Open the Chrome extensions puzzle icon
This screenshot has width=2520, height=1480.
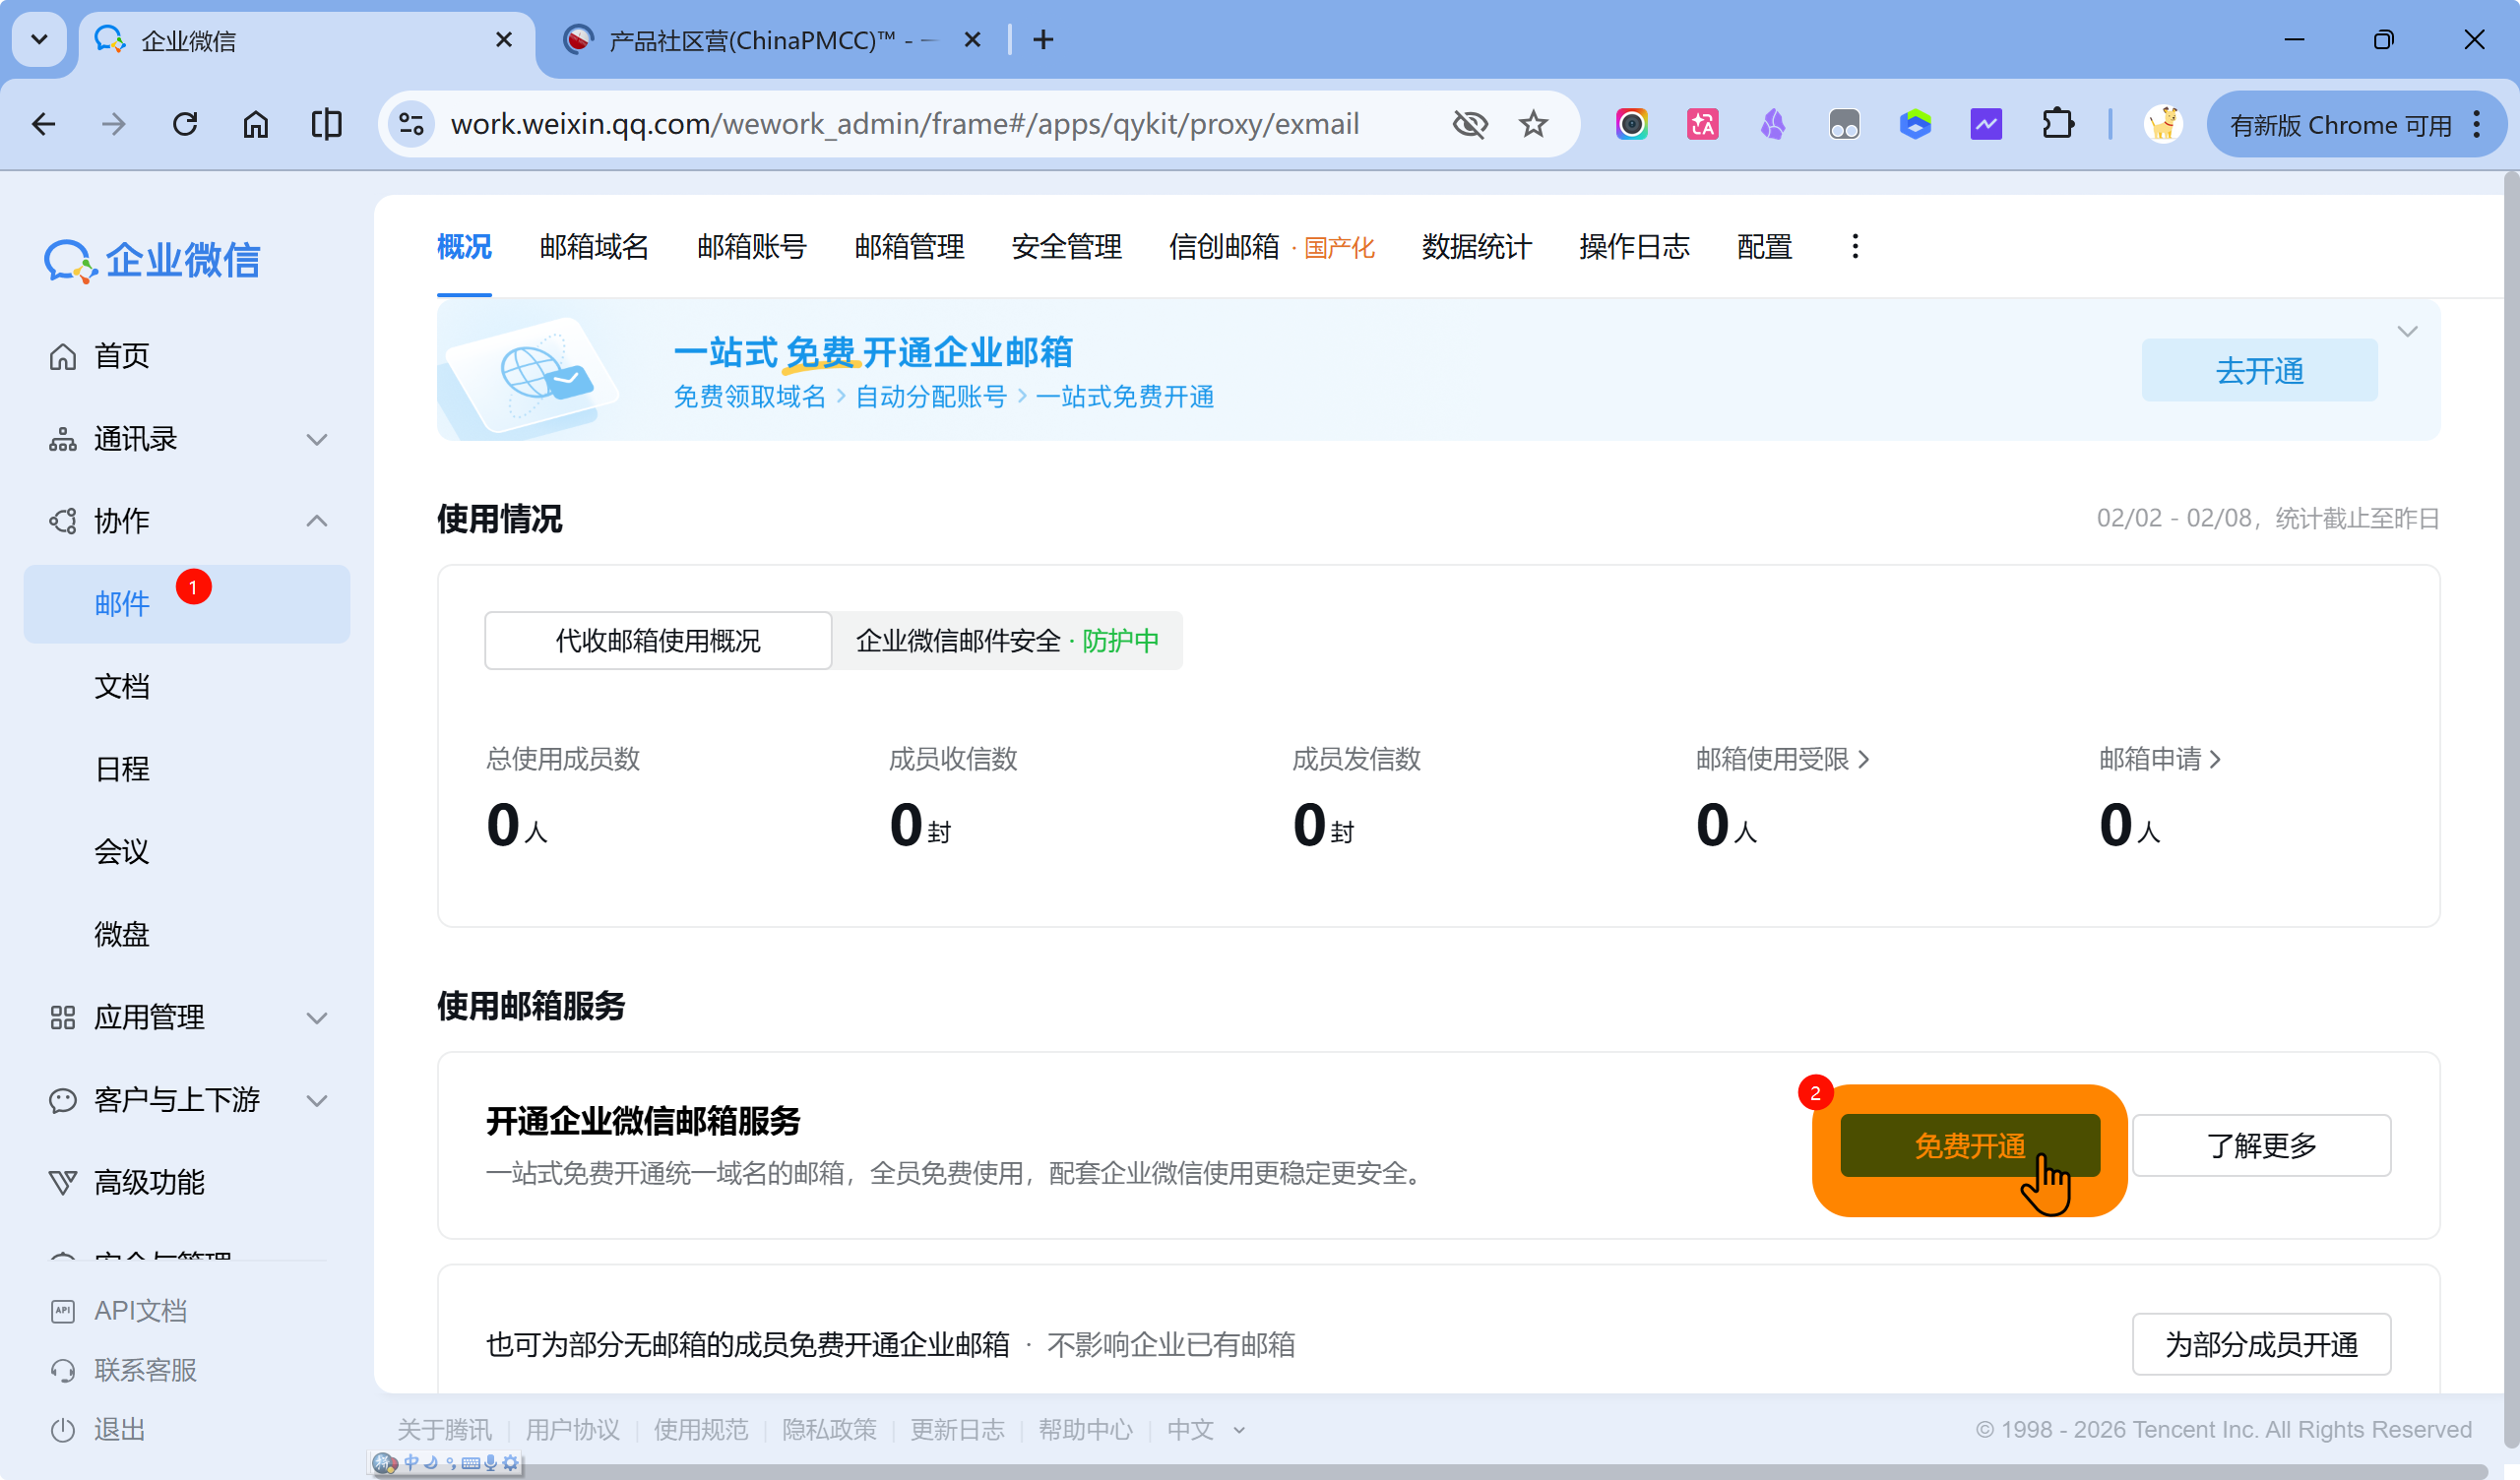pyautogui.click(x=2057, y=124)
